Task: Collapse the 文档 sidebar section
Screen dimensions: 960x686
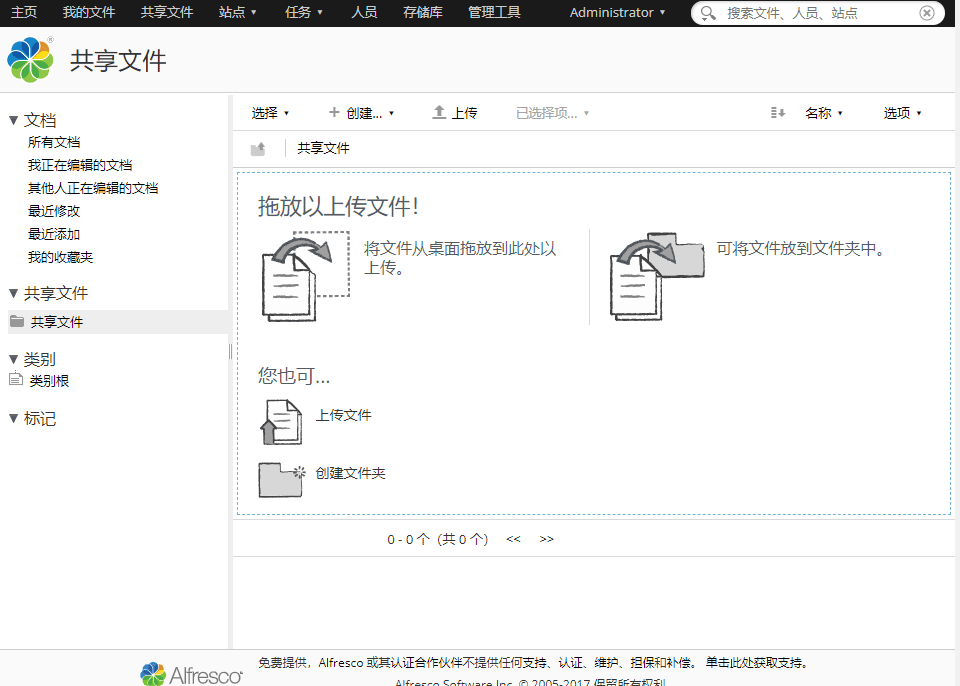Action: pos(12,119)
